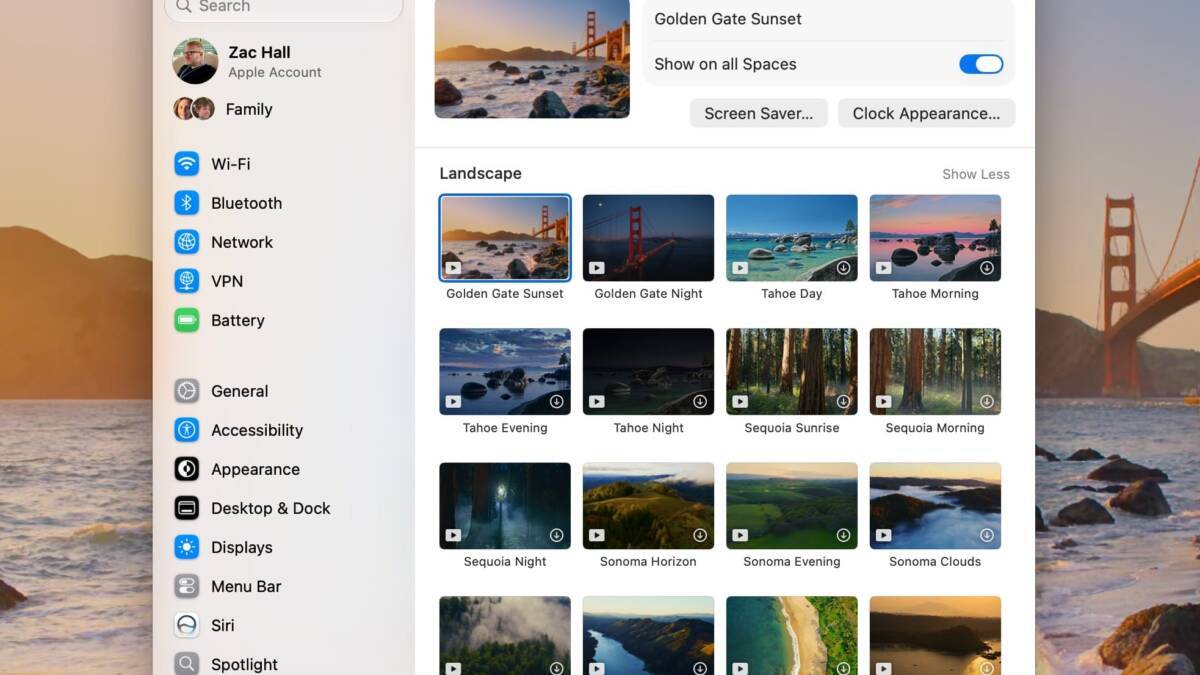Click the Search field in sidebar
1200x675 pixels.
coord(285,8)
